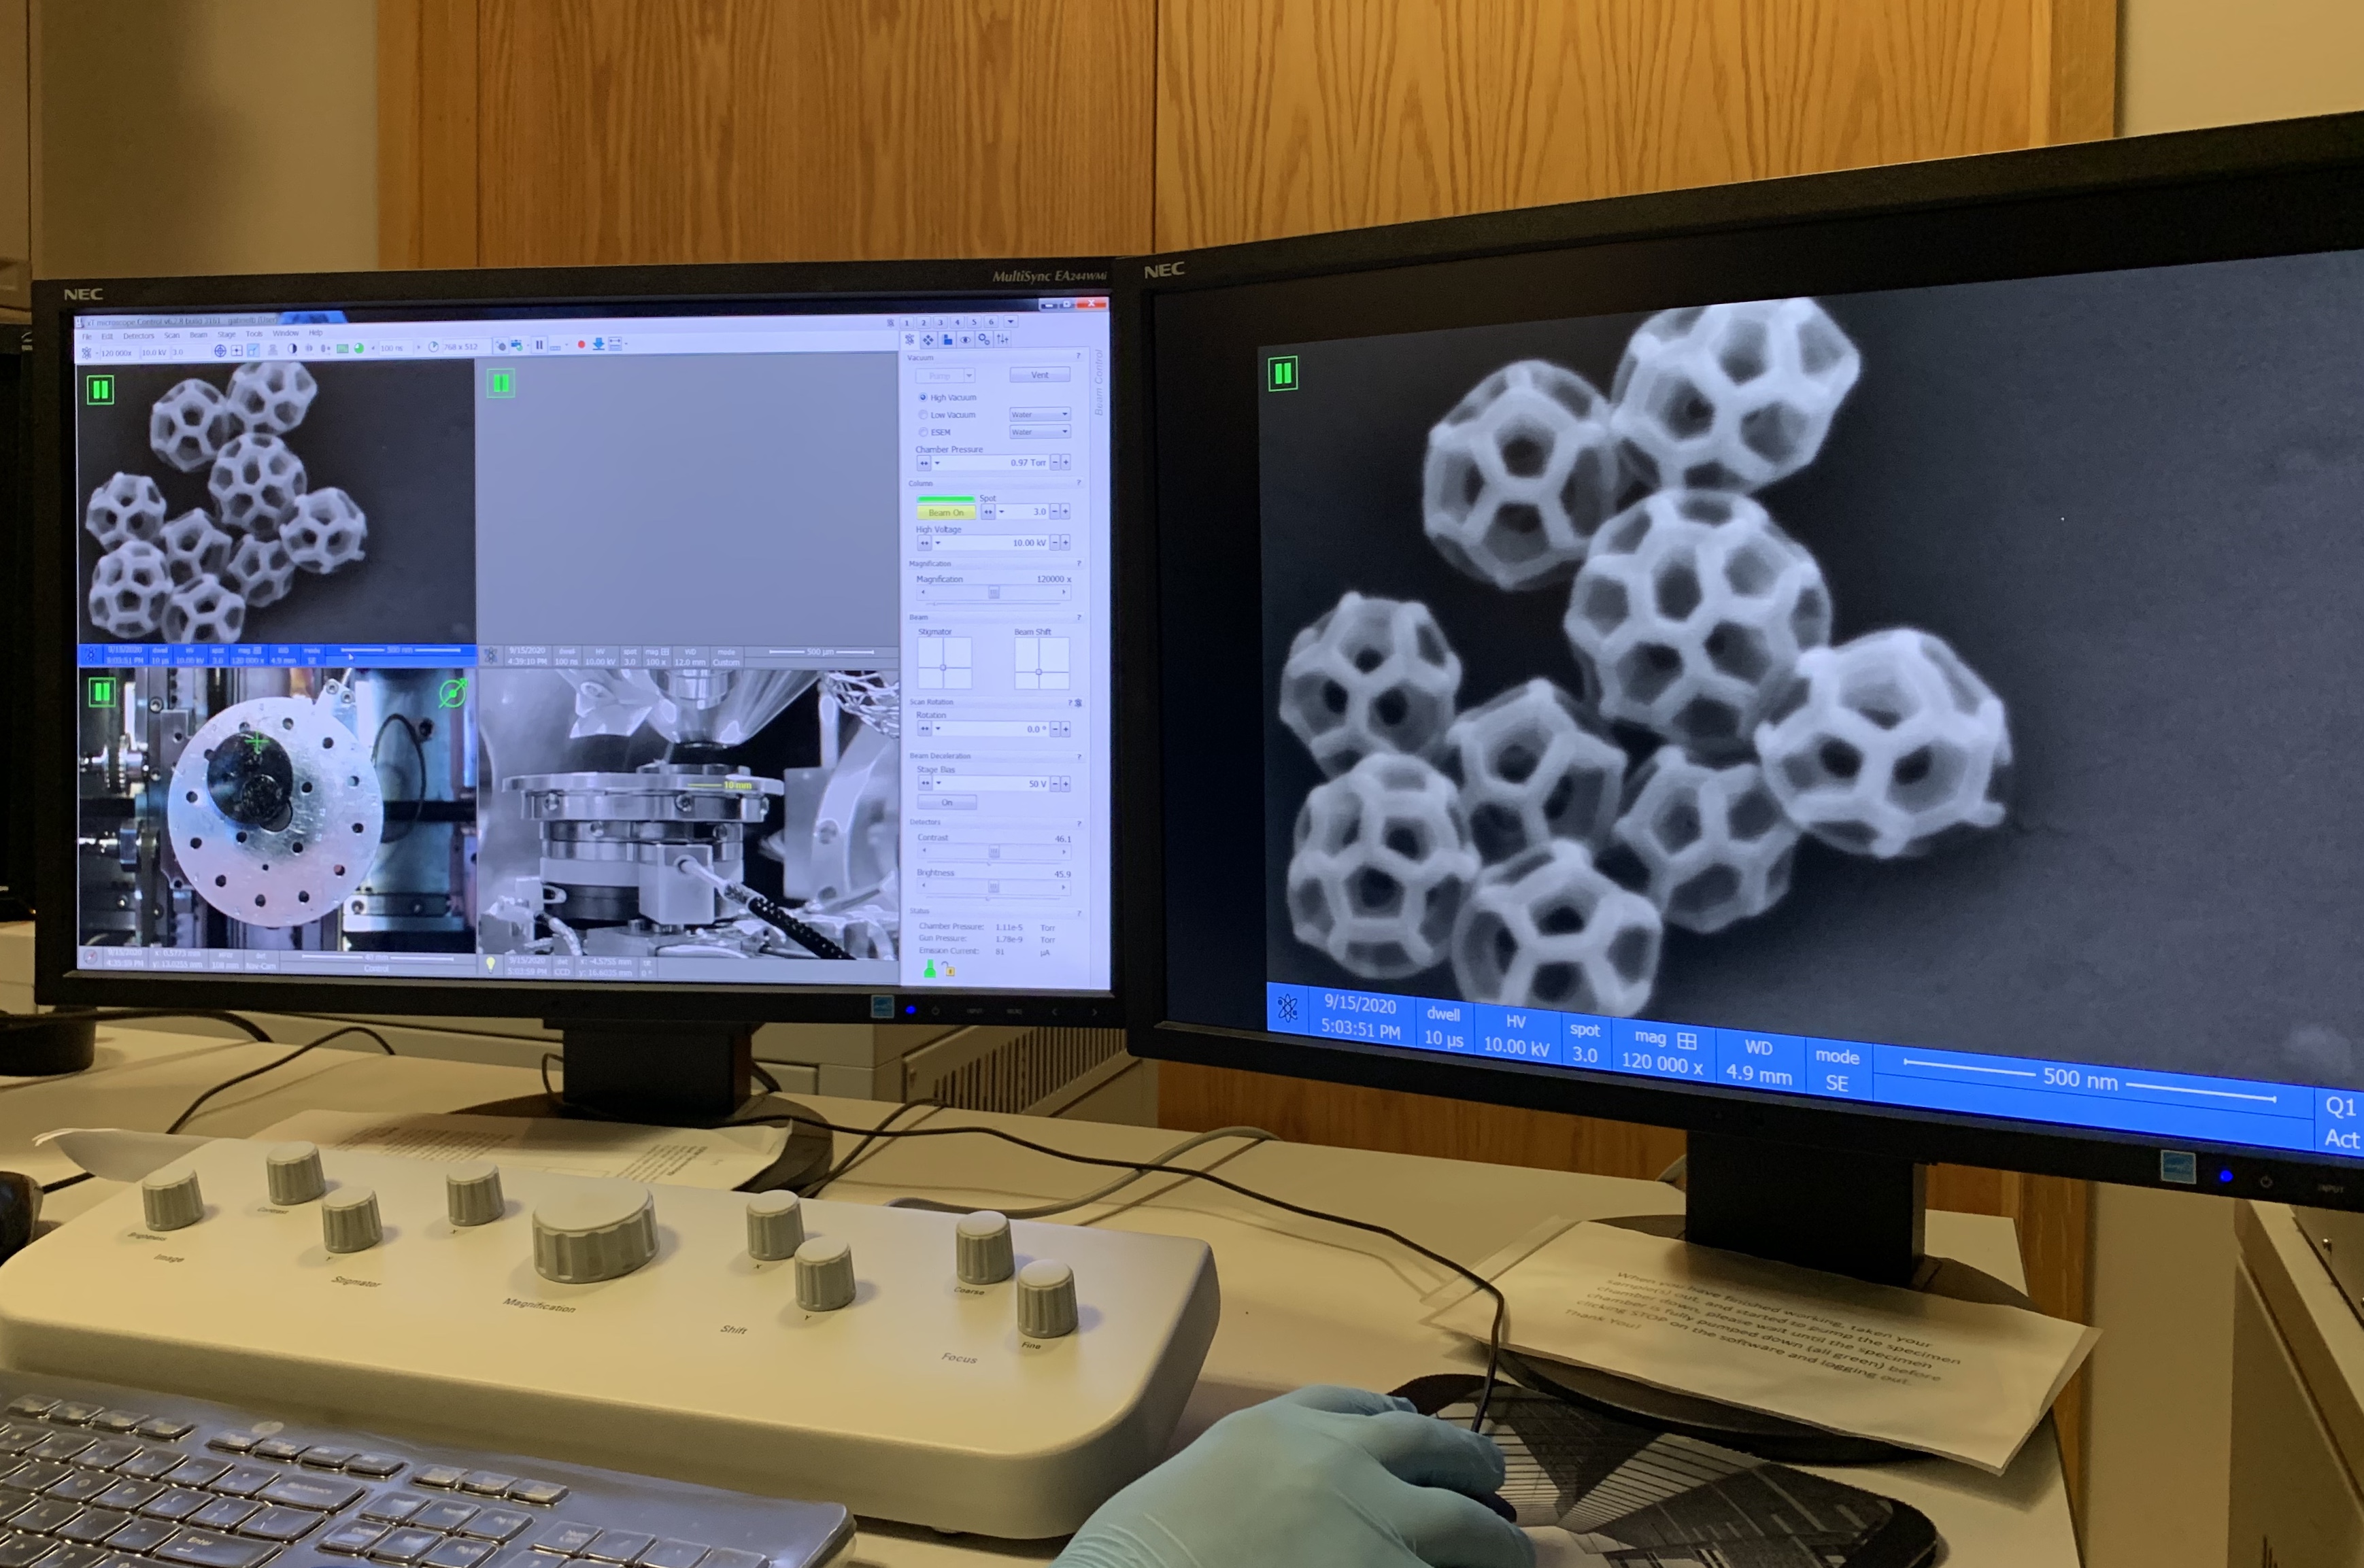The width and height of the screenshot is (2364, 1568).
Task: Click the lightbulb icon under chamber camera
Action: click(x=490, y=965)
